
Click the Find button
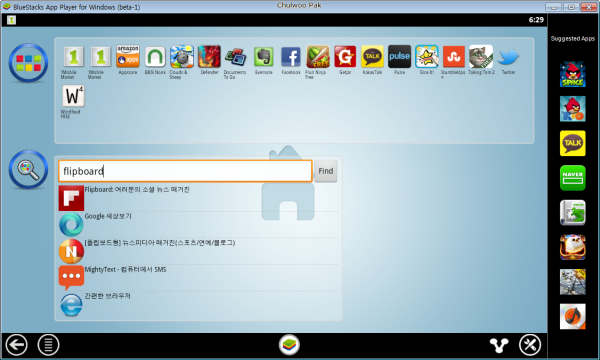click(326, 171)
